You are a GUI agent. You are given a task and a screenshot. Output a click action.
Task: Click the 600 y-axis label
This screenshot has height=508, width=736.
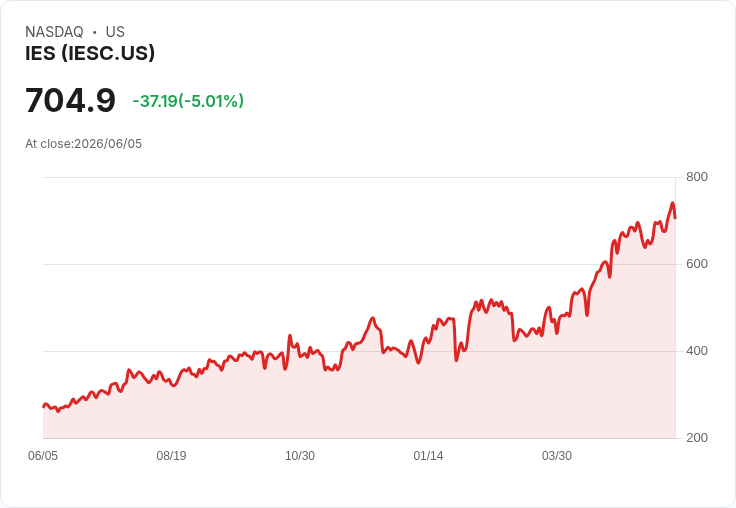coord(697,264)
